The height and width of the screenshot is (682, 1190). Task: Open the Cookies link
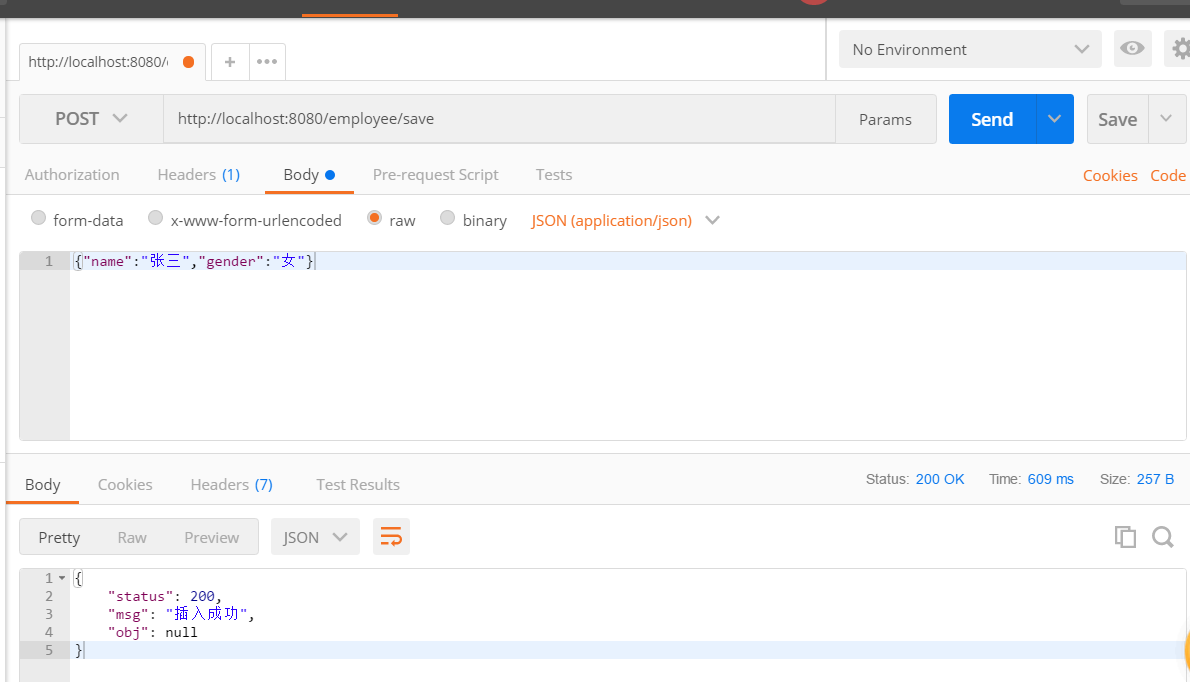[1110, 175]
